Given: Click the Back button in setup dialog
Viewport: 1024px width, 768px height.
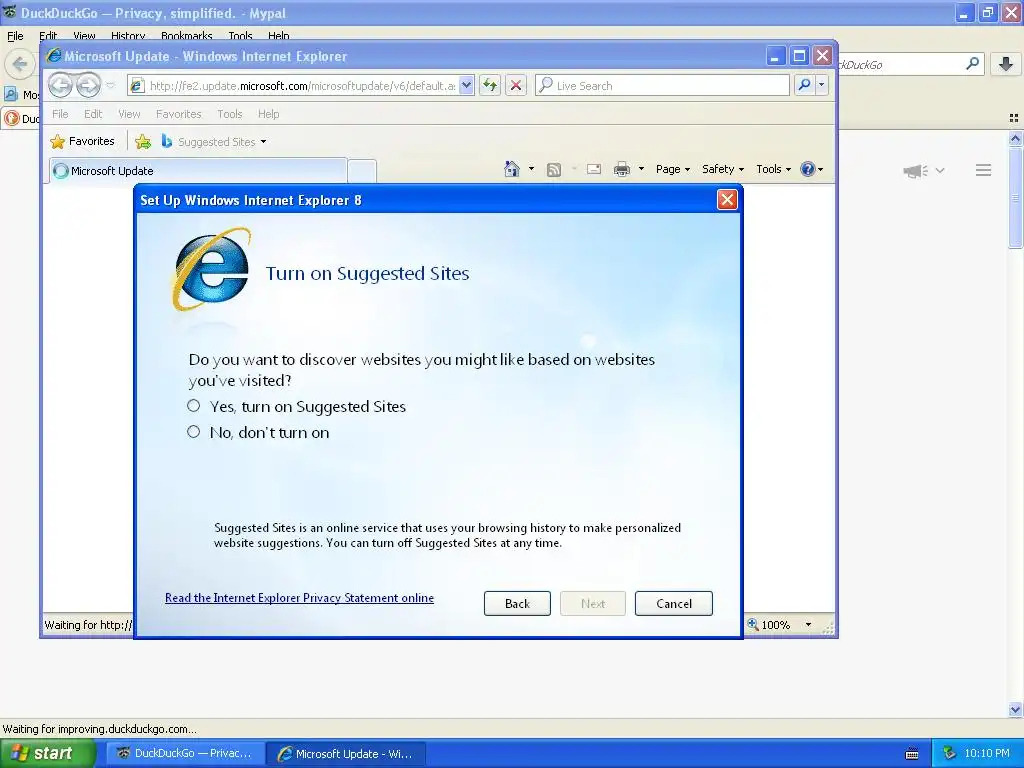Looking at the screenshot, I should (517, 603).
